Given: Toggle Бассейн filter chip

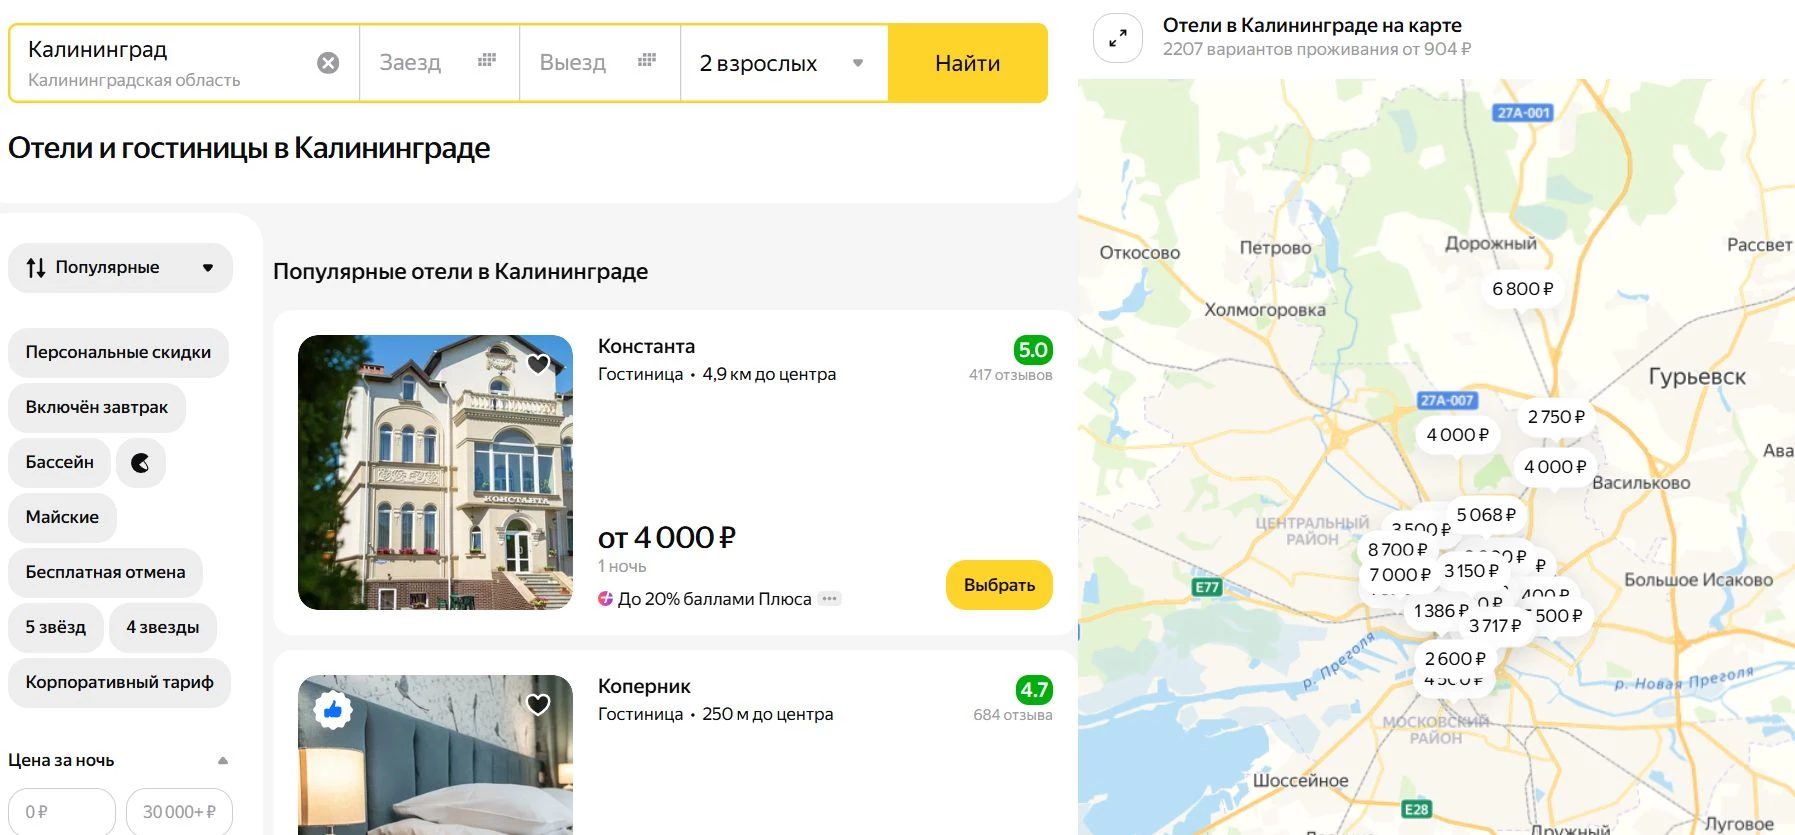Looking at the screenshot, I should tap(60, 462).
